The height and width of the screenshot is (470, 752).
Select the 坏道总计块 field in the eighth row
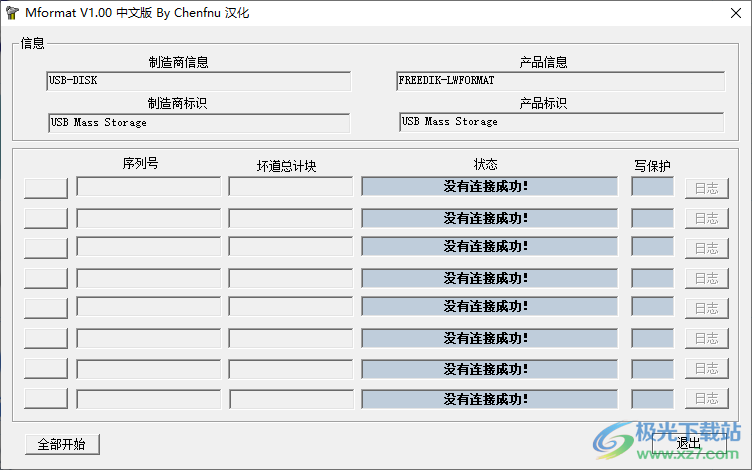[292, 399]
